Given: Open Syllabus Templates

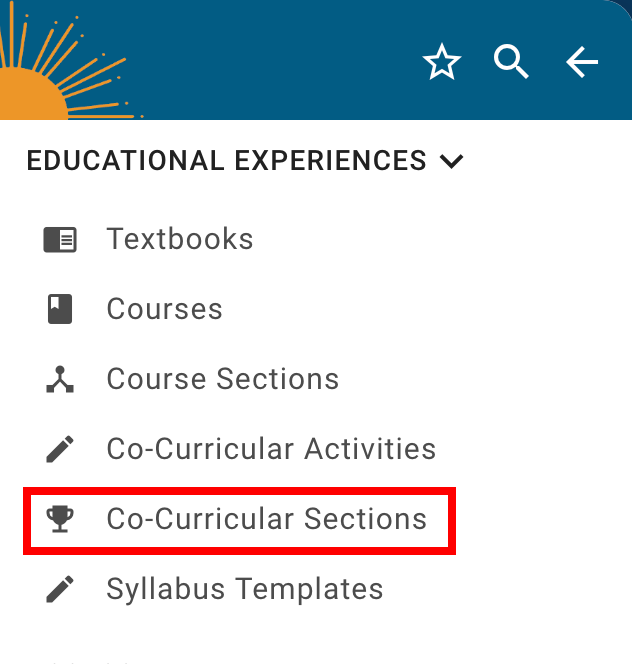Looking at the screenshot, I should 245,590.
